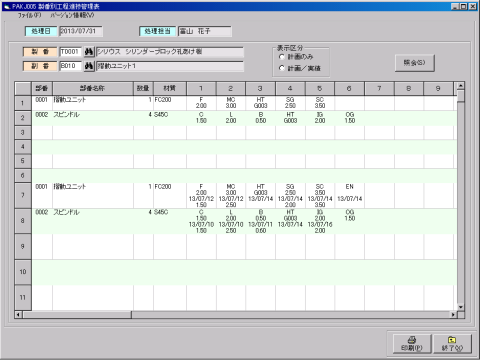Click the vertical scrollbar down arrow
Screen dimensions: 480x360
[x=461, y=307]
